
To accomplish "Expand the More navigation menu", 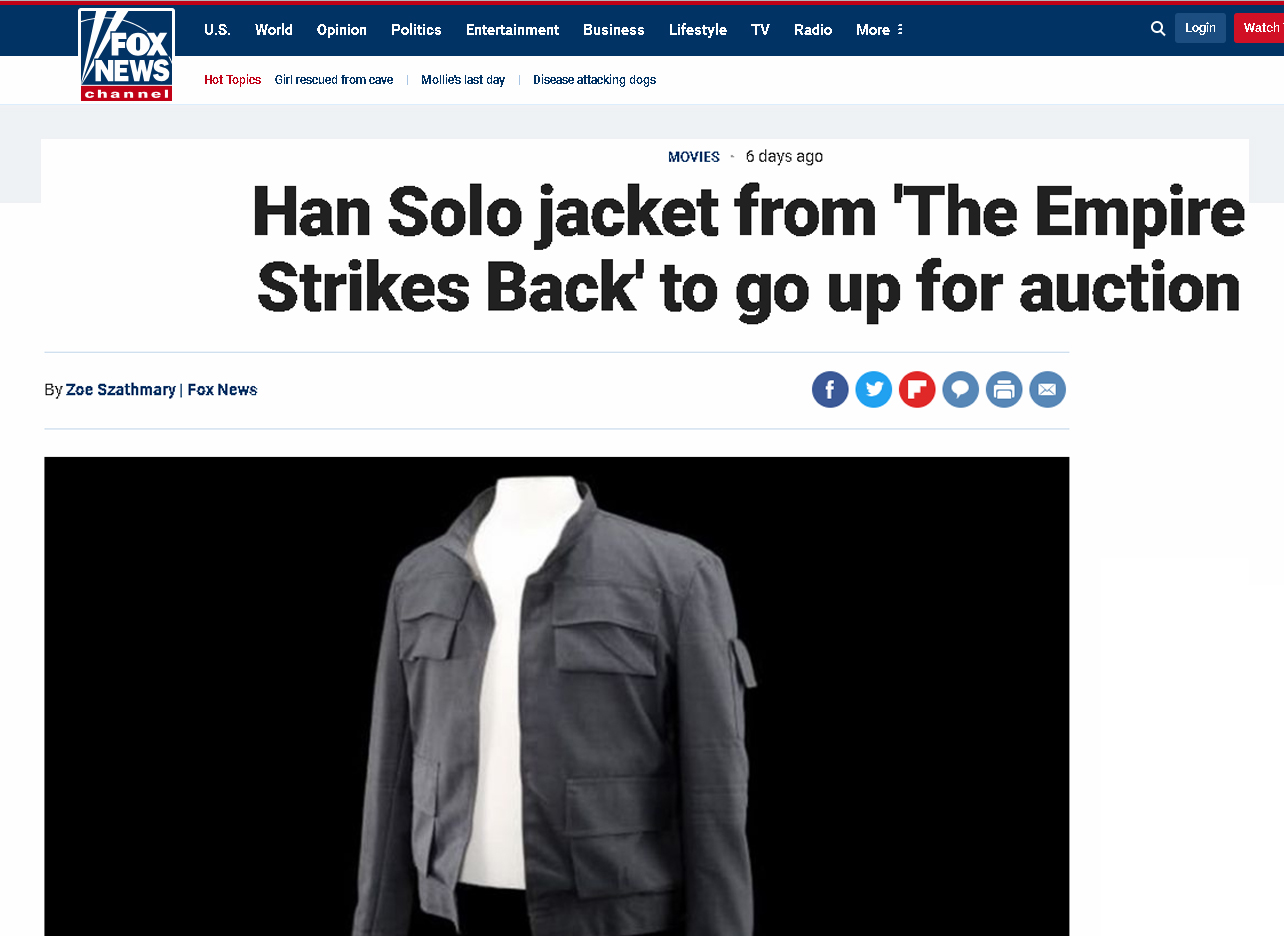I will point(879,30).
